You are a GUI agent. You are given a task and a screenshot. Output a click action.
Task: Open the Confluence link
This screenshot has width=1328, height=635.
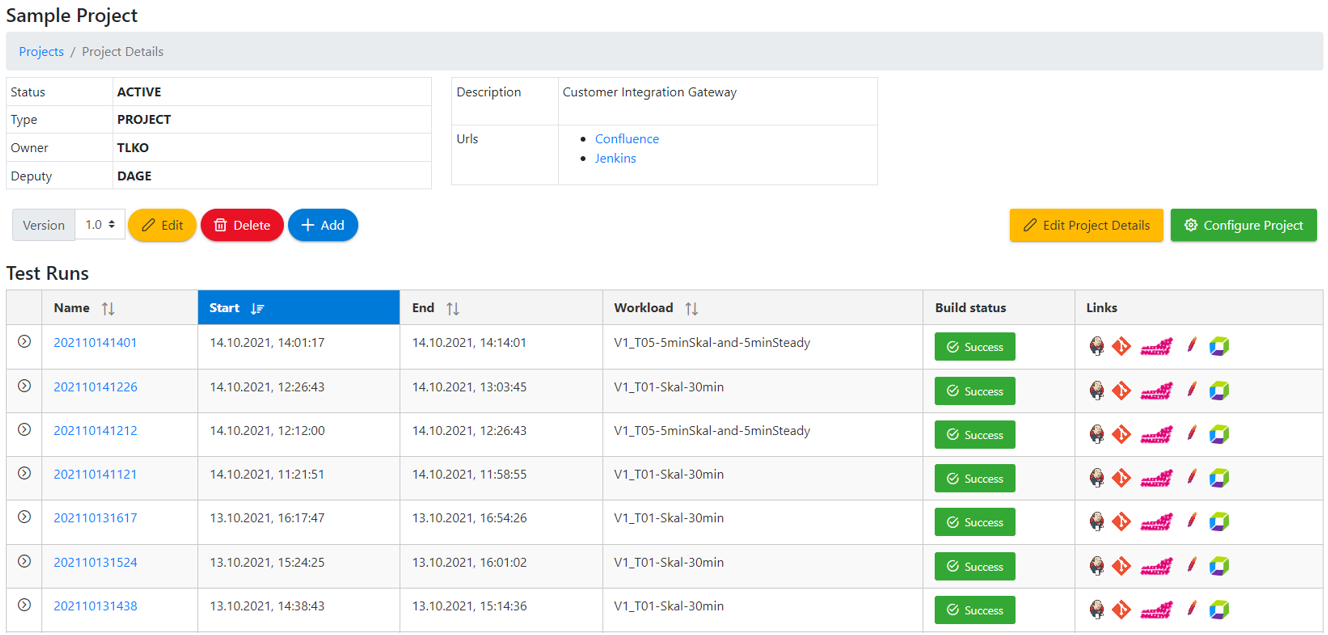tap(626, 138)
